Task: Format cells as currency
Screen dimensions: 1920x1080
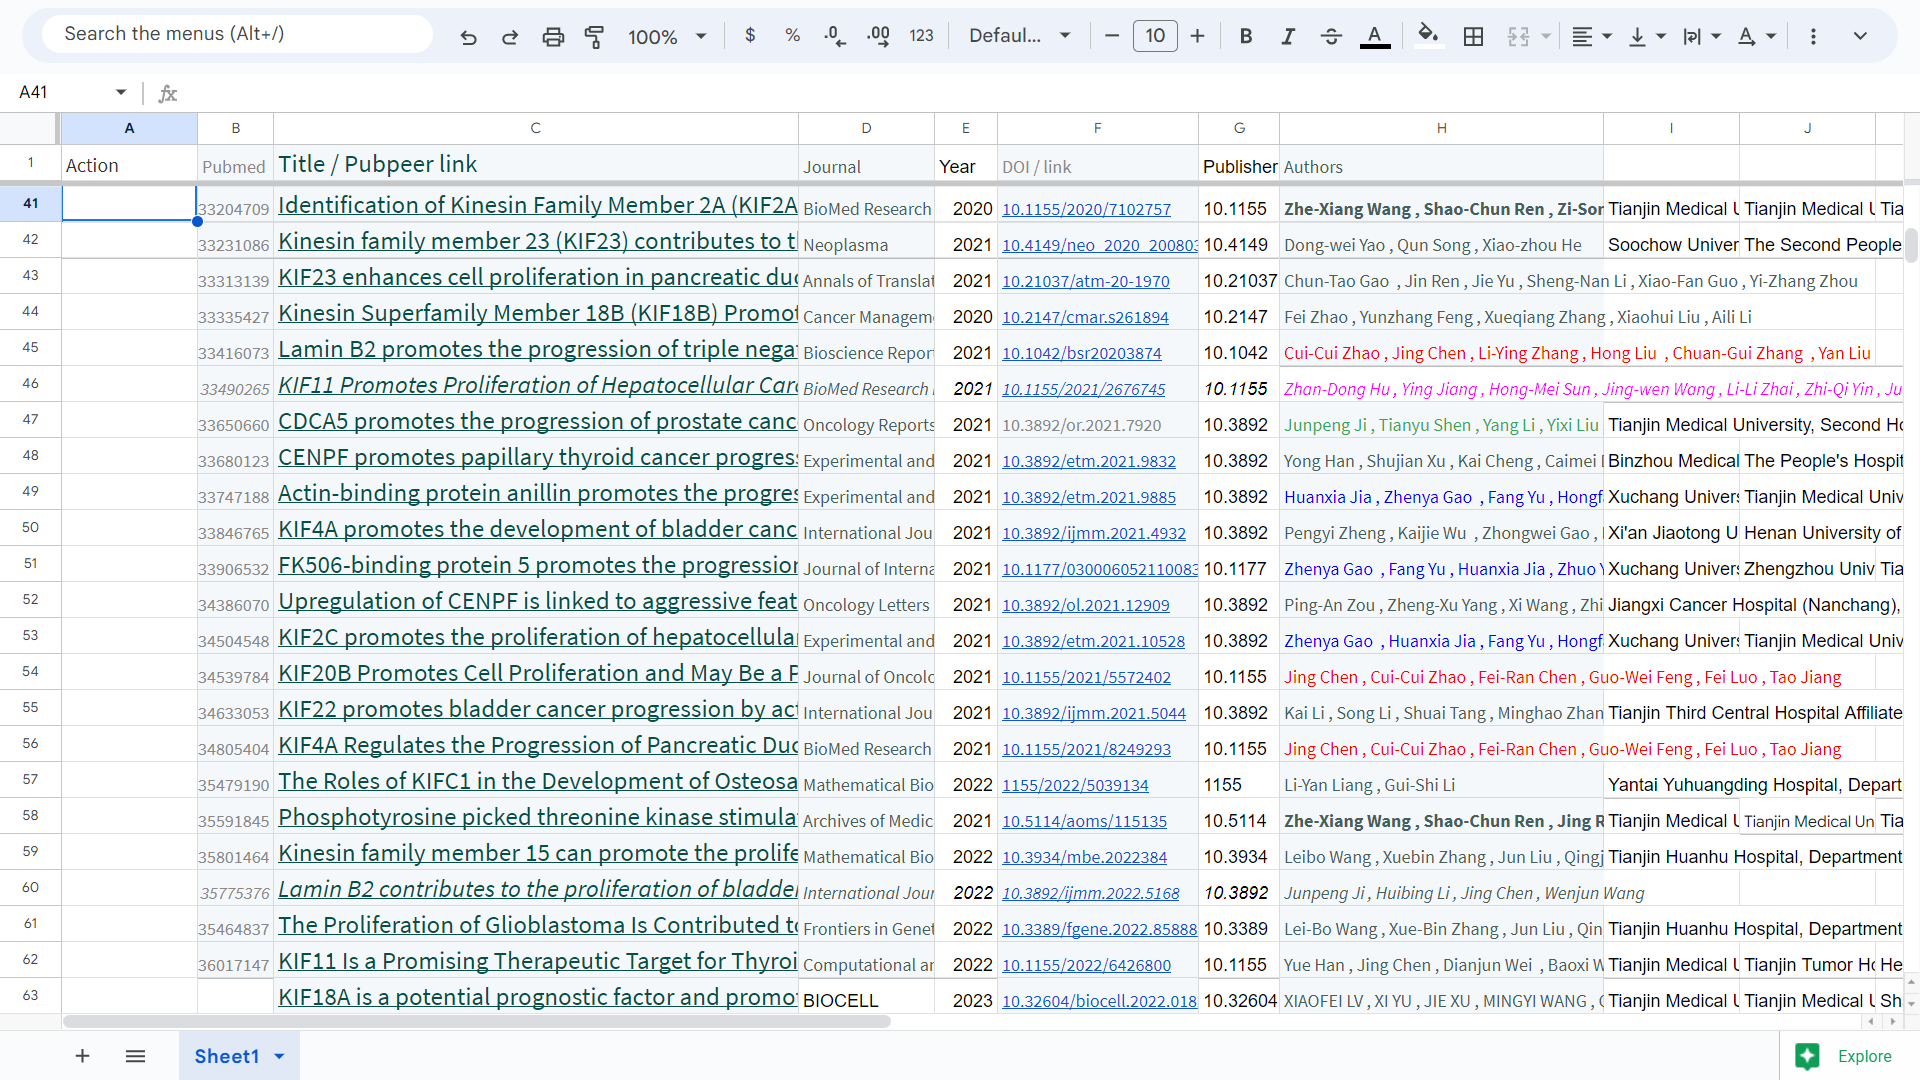Action: [750, 36]
